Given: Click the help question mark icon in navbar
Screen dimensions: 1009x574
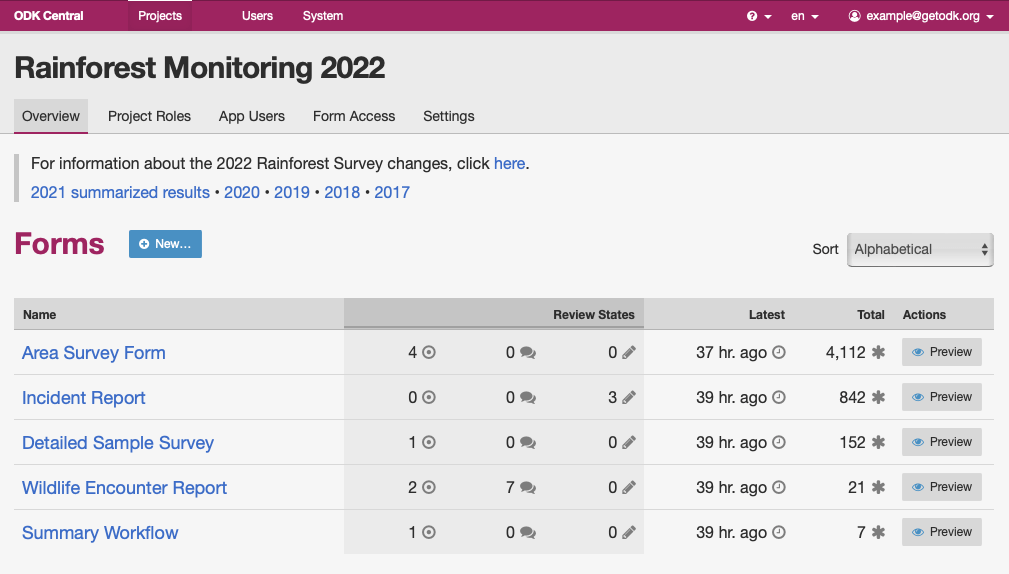Looking at the screenshot, I should pyautogui.click(x=753, y=16).
